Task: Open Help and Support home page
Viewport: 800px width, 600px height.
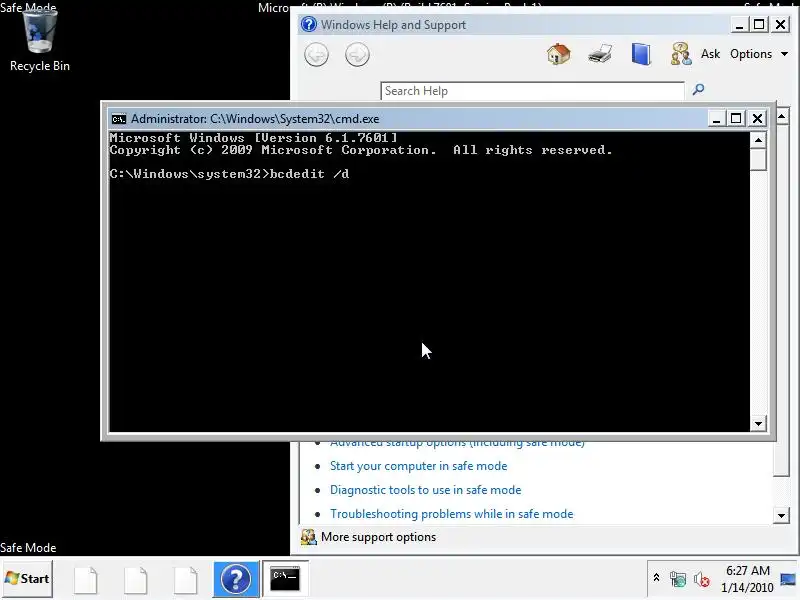Action: [x=559, y=54]
